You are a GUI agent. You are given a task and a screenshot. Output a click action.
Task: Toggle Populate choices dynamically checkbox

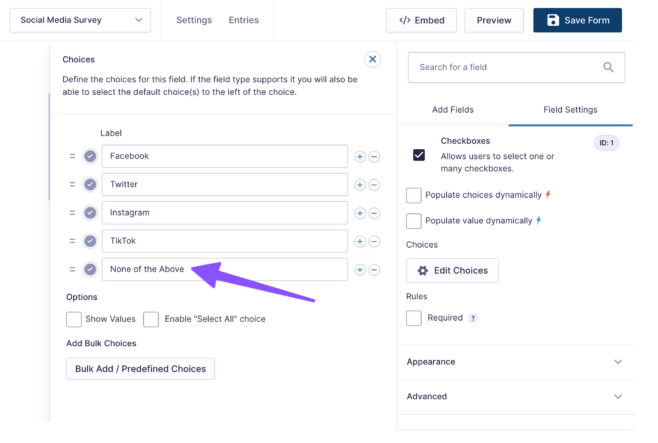point(414,195)
